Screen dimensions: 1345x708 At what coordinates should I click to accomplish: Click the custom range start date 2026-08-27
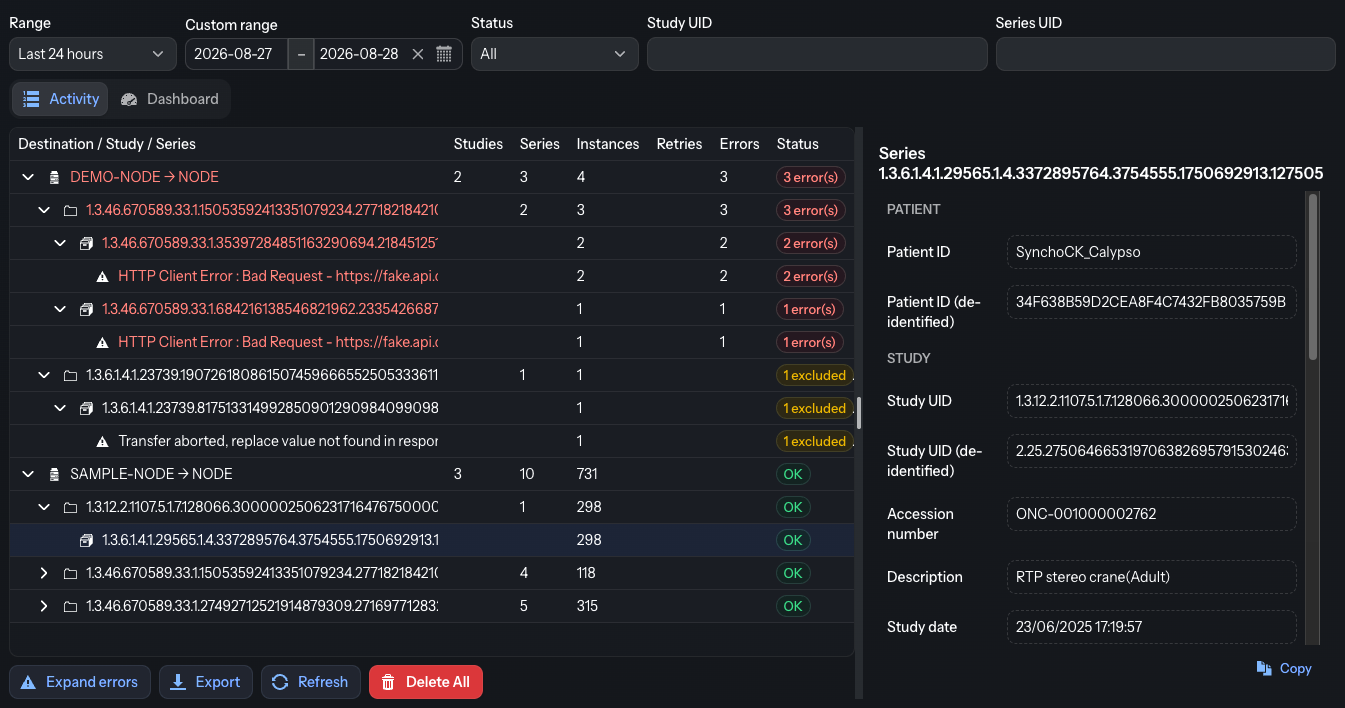[x=234, y=54]
